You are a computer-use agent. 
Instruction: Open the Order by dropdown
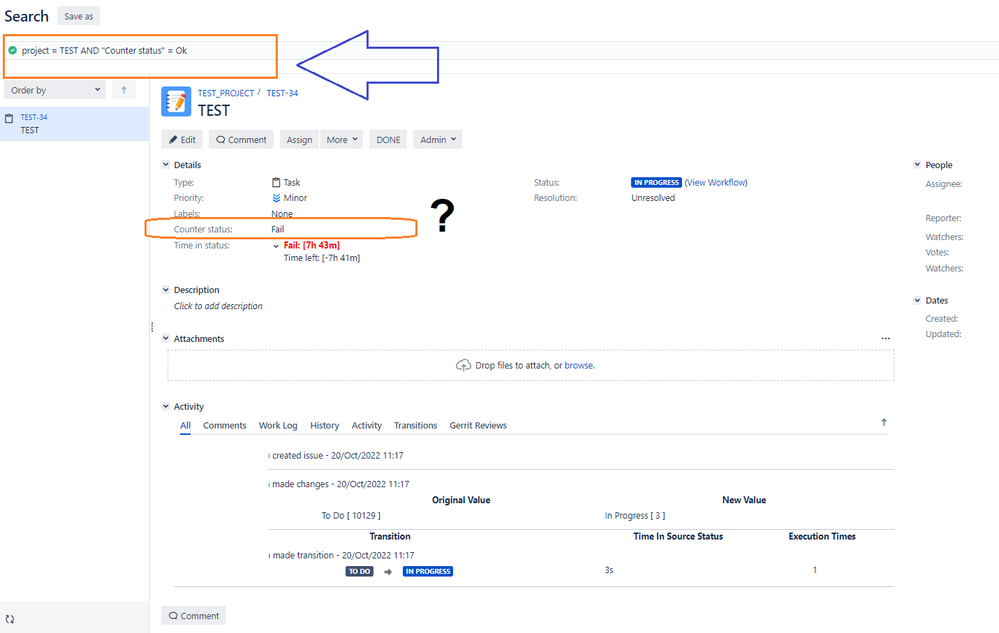pyautogui.click(x=55, y=90)
